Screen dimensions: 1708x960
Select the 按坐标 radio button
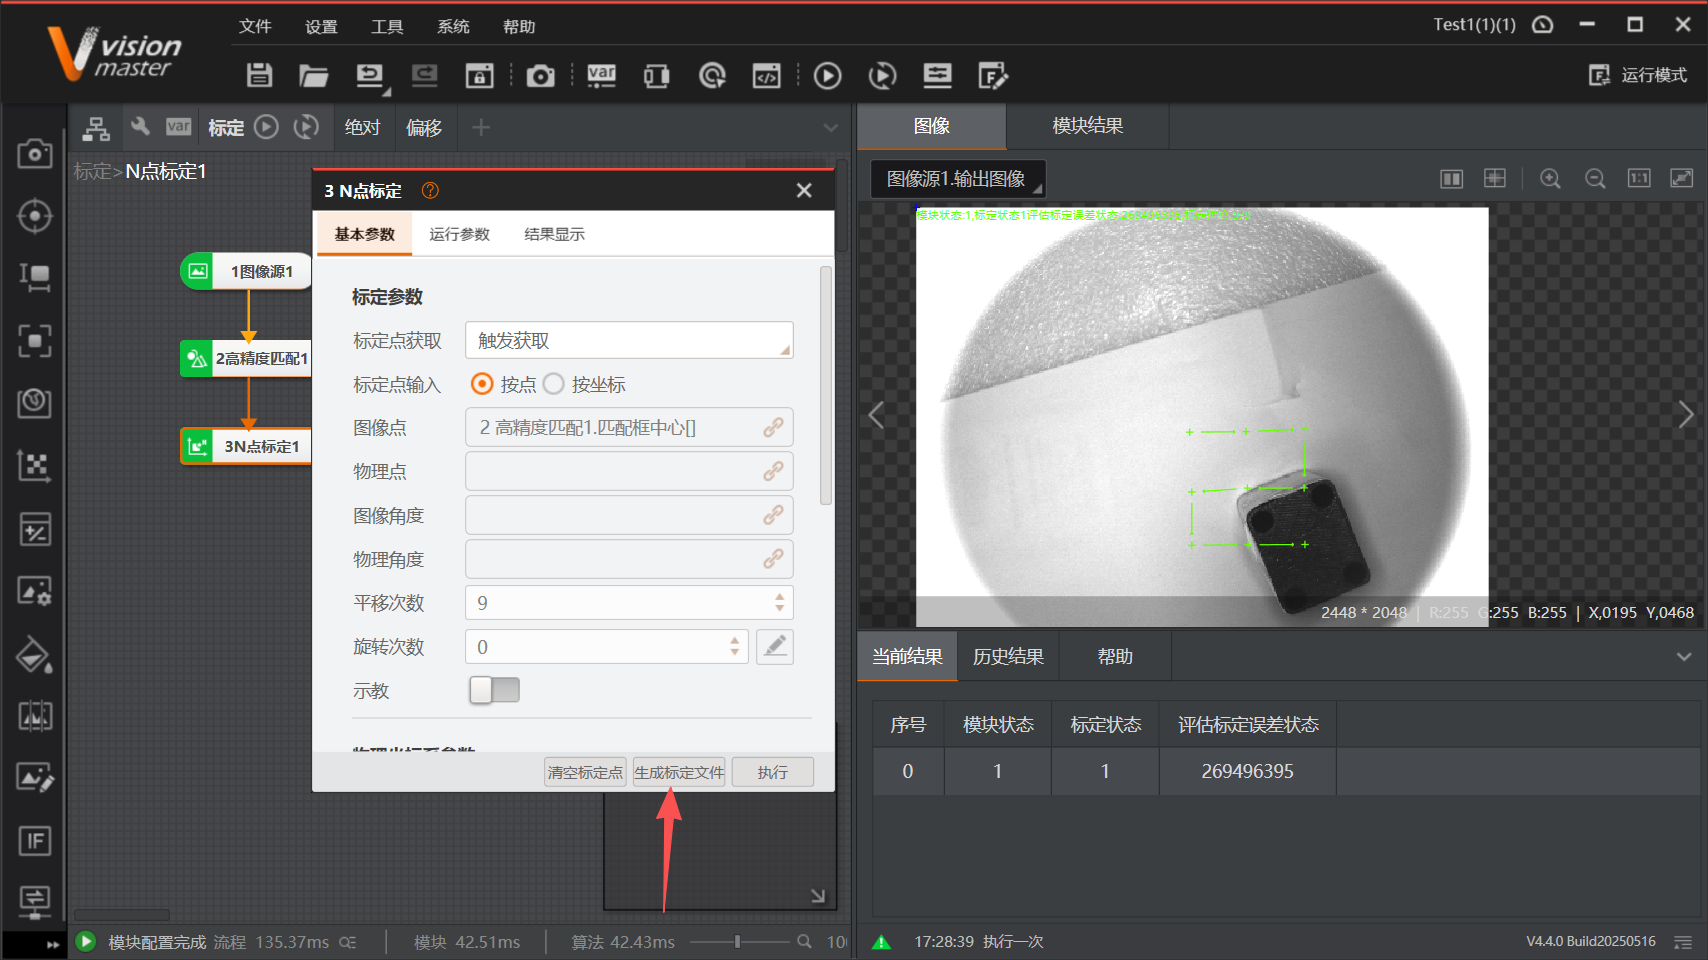point(554,384)
